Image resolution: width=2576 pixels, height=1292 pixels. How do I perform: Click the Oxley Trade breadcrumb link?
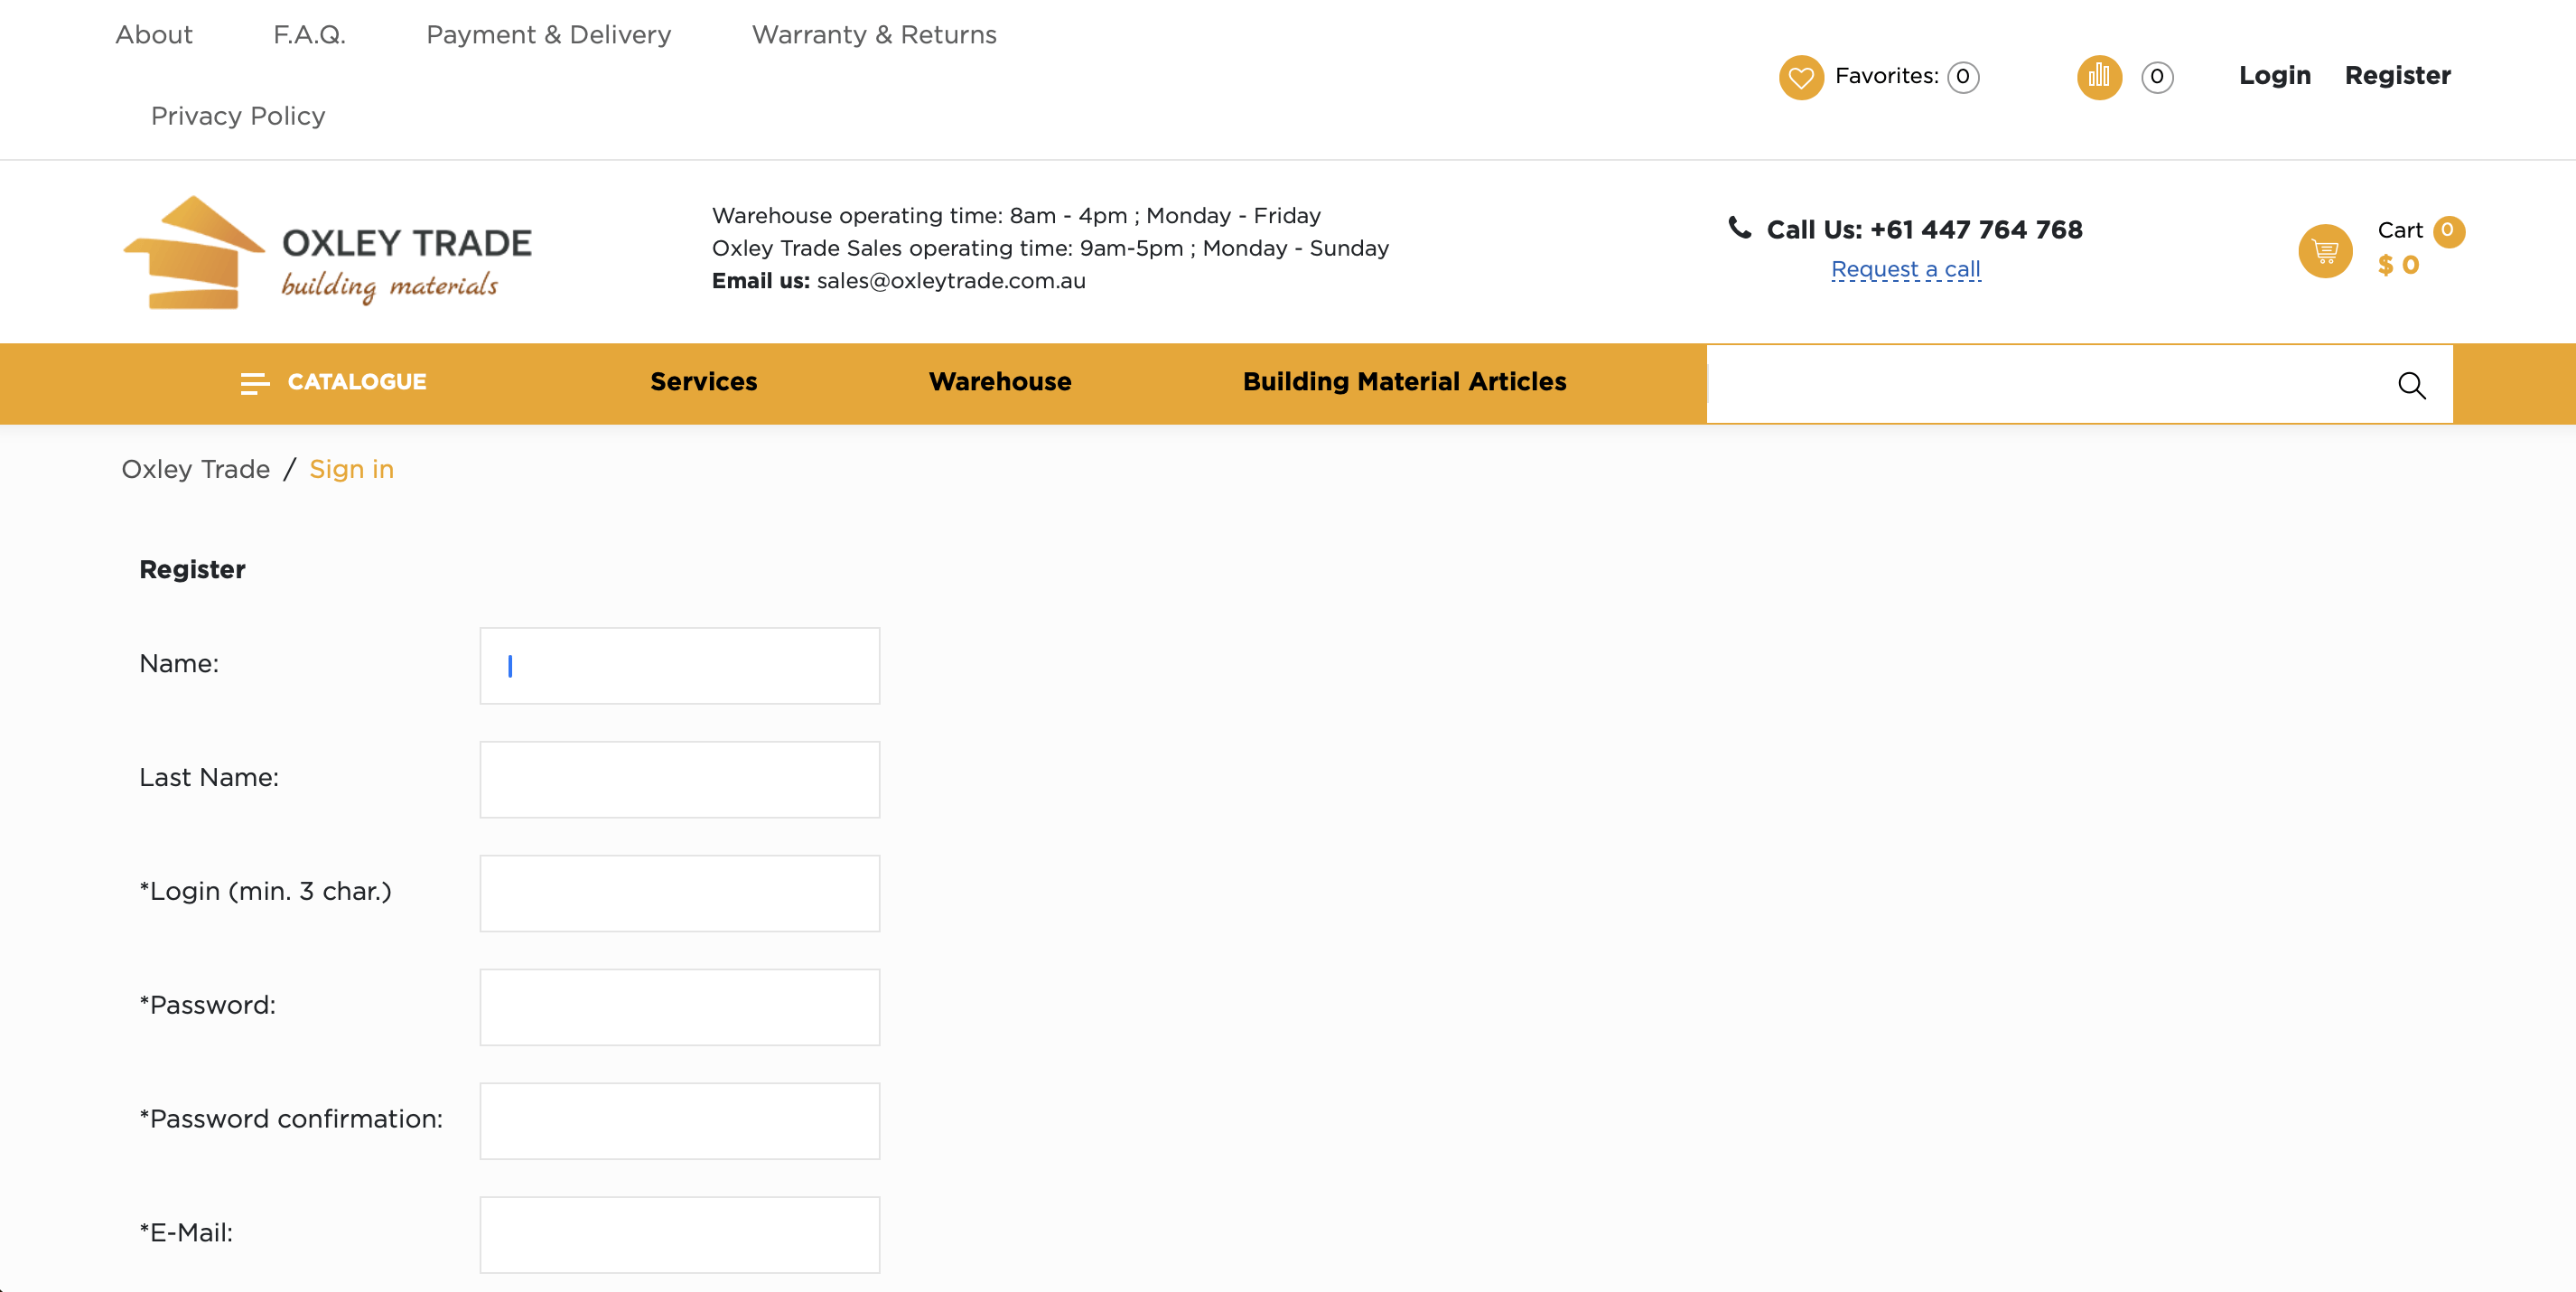pos(196,469)
